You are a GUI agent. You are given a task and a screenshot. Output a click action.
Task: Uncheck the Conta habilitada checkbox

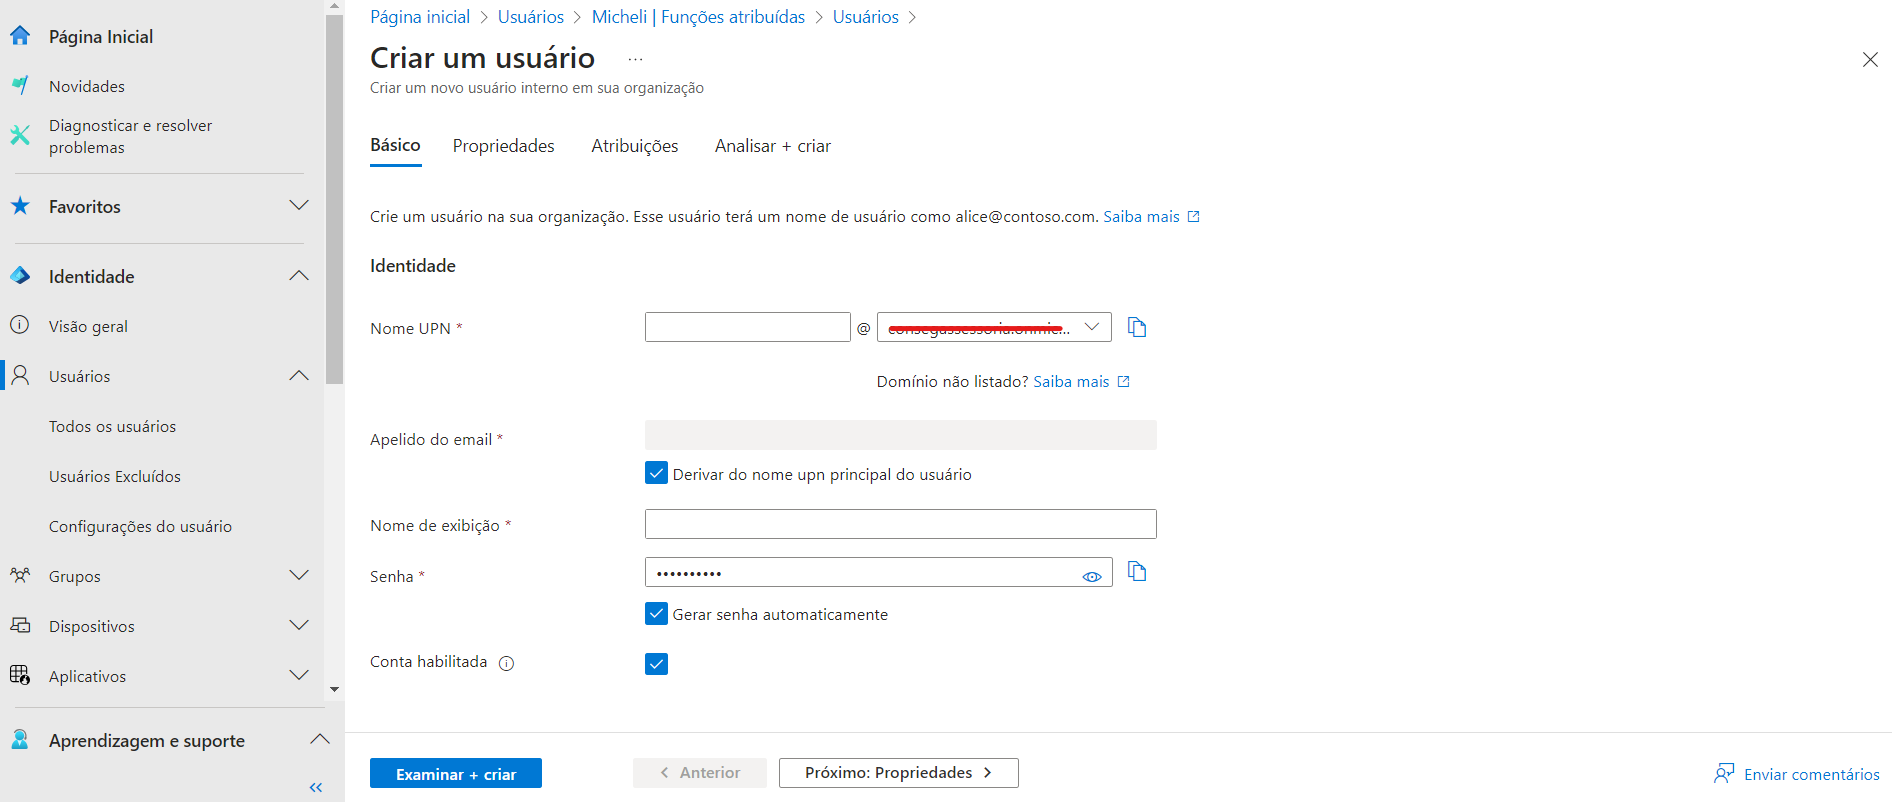(x=656, y=664)
